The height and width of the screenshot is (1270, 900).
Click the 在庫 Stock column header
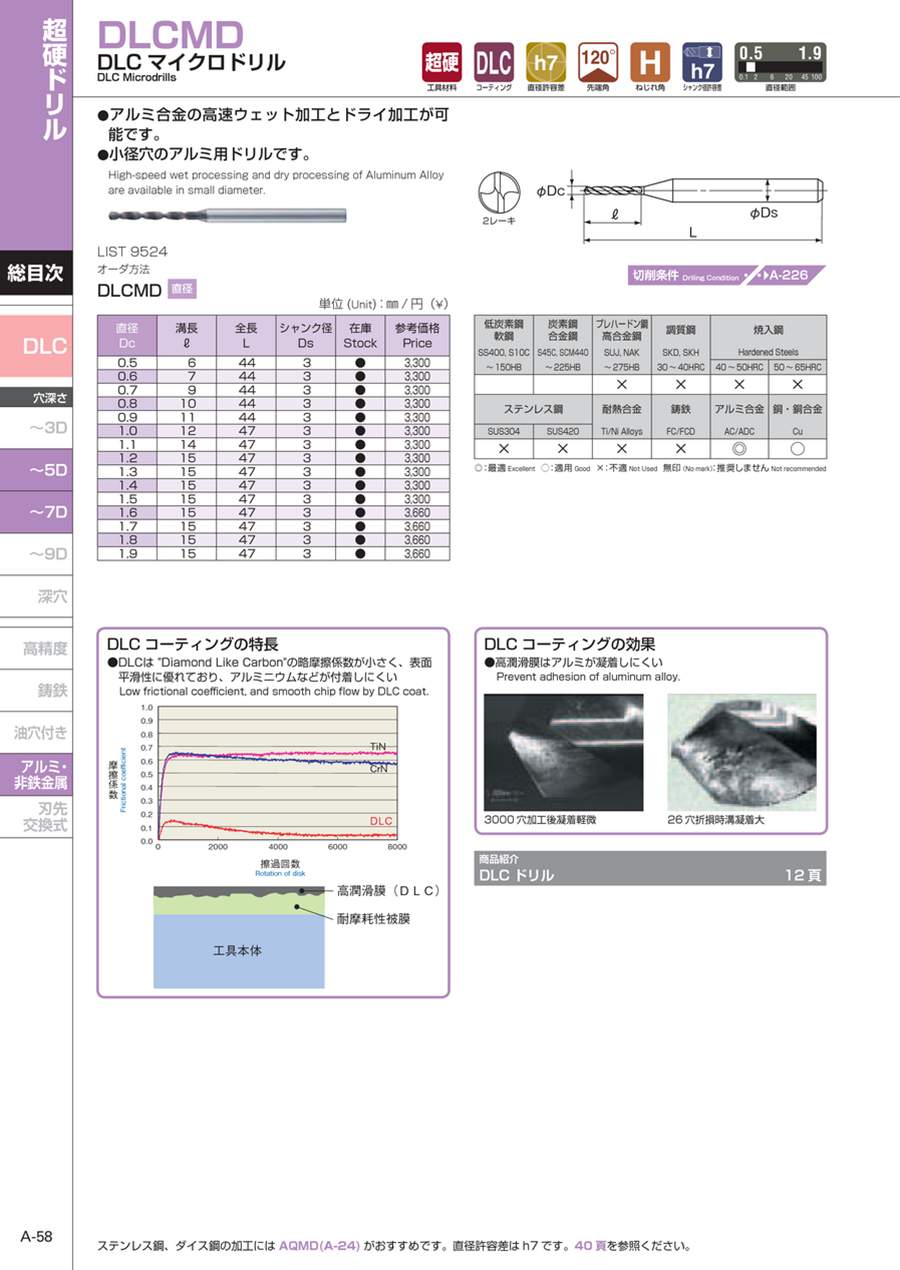click(x=360, y=335)
